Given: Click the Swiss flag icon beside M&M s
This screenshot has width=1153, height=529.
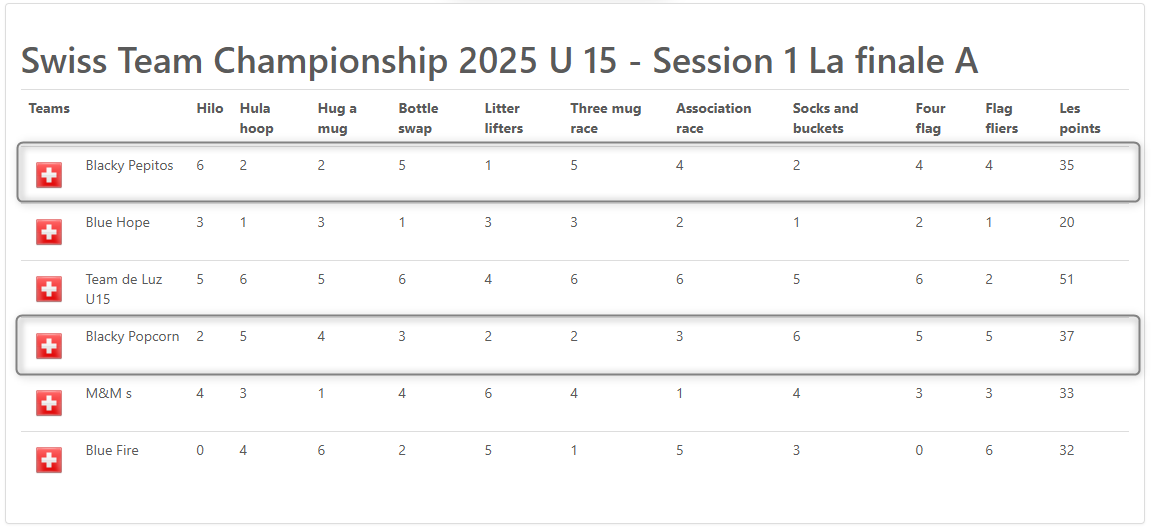Looking at the screenshot, I should (49, 402).
